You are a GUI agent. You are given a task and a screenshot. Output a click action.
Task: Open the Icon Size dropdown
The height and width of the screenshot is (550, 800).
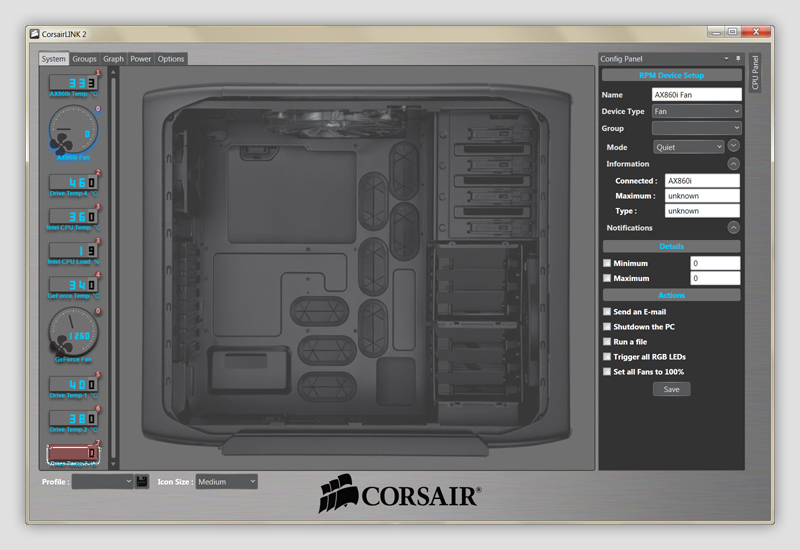pyautogui.click(x=227, y=482)
